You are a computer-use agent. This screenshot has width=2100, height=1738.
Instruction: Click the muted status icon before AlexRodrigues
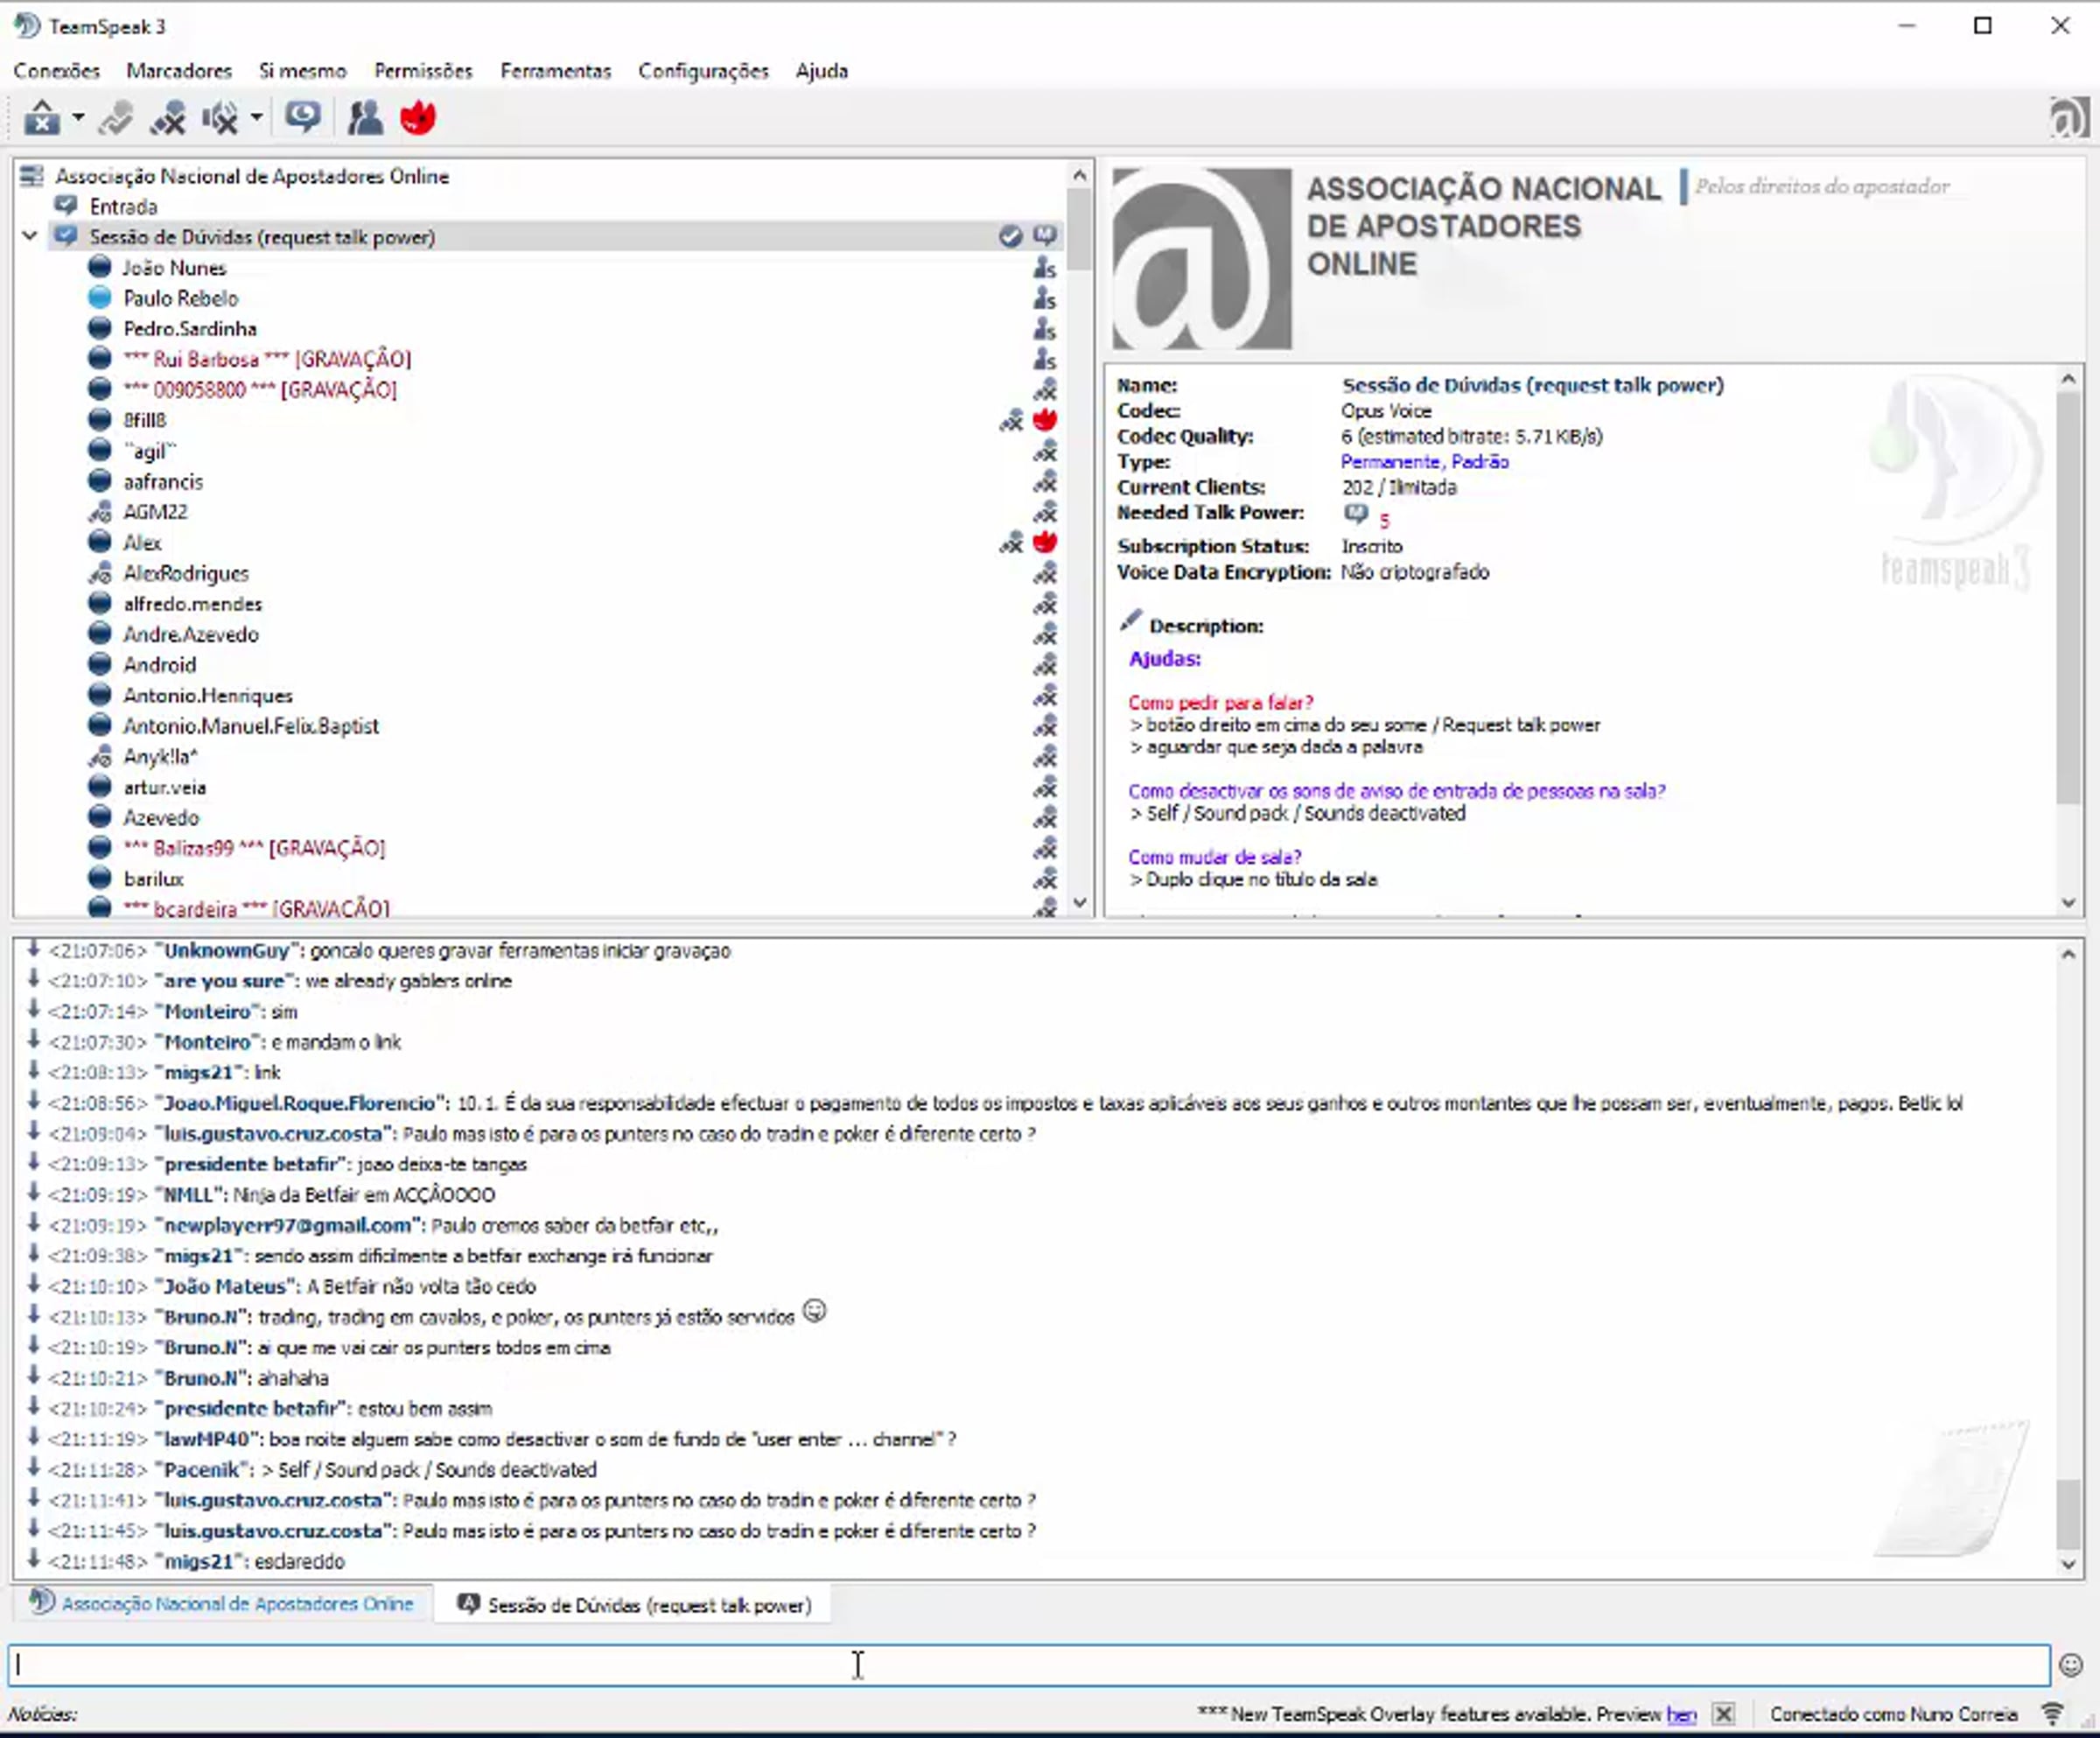coord(99,574)
